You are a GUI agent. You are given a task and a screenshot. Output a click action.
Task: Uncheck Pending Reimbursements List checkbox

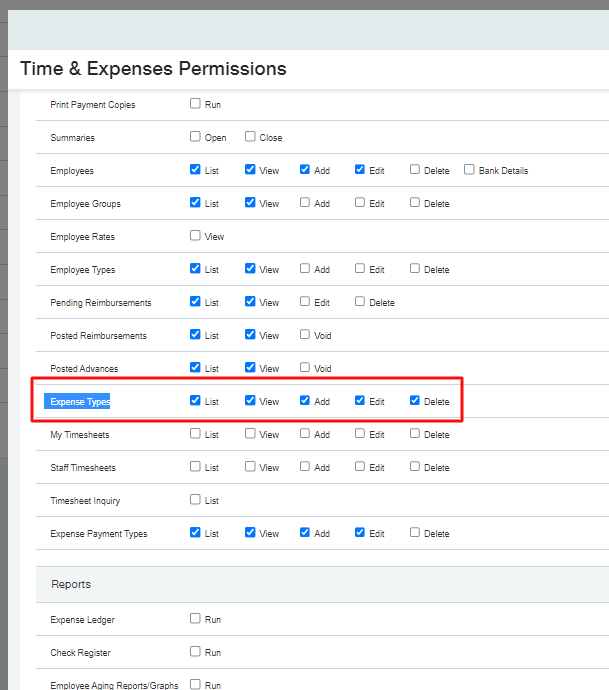(195, 301)
